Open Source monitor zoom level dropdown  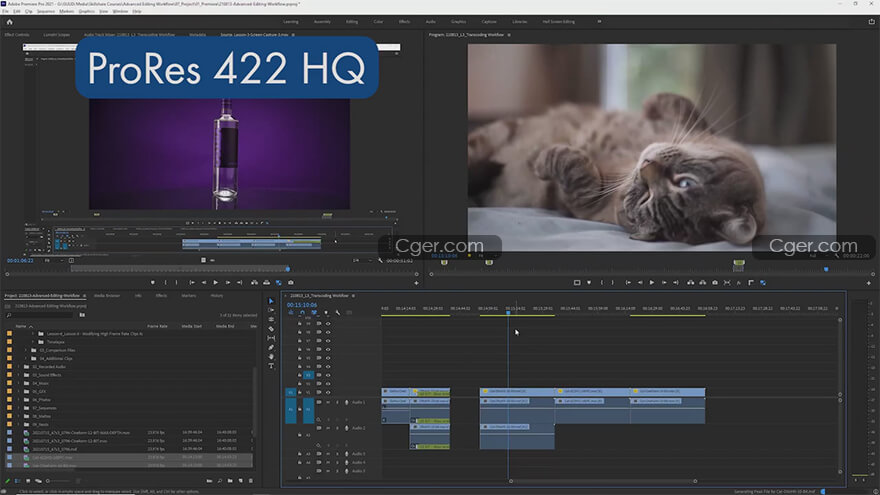(54, 260)
